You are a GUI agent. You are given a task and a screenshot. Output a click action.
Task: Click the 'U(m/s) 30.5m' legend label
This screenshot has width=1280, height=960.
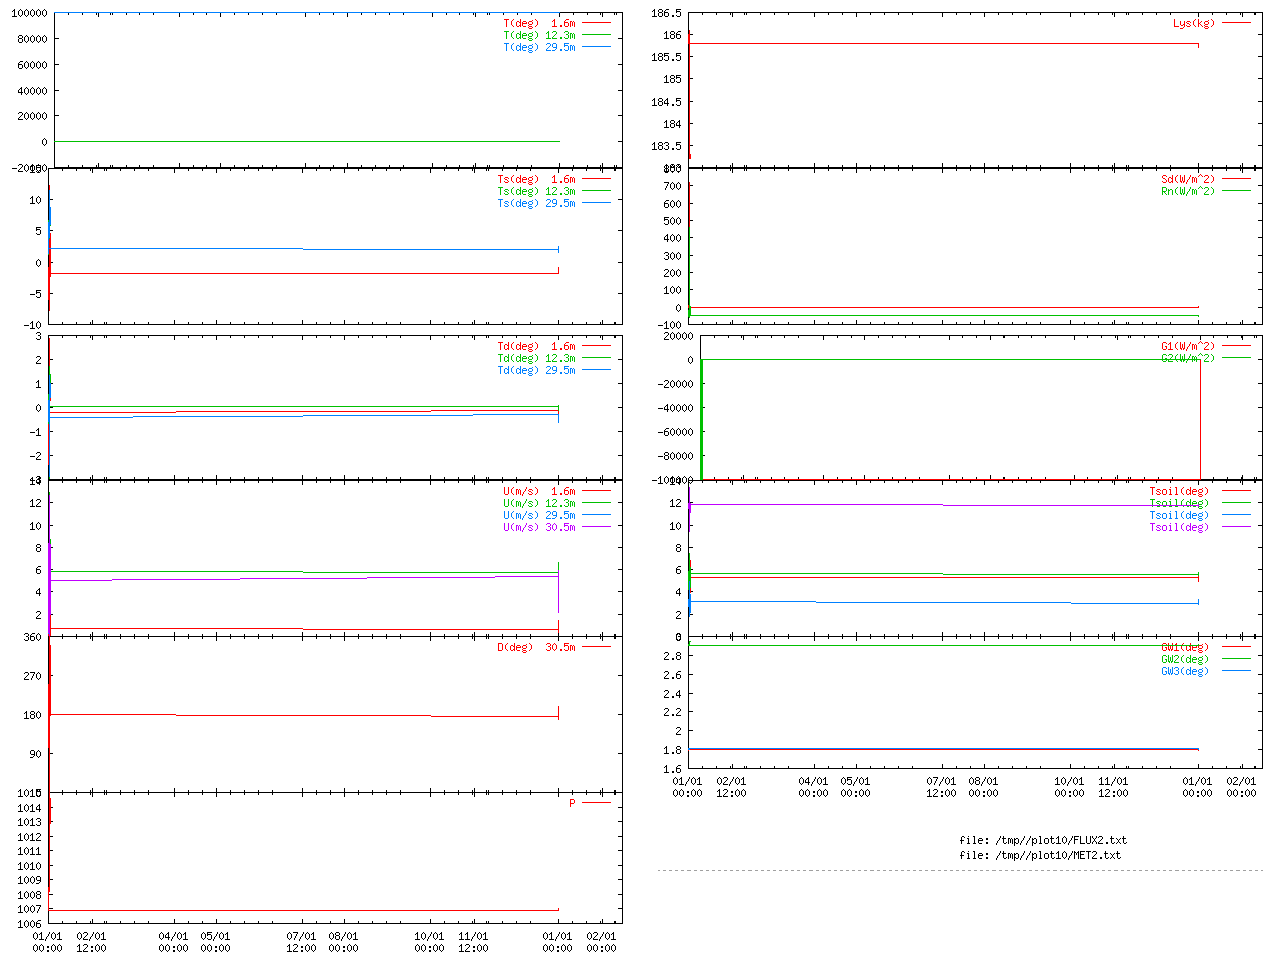point(539,528)
